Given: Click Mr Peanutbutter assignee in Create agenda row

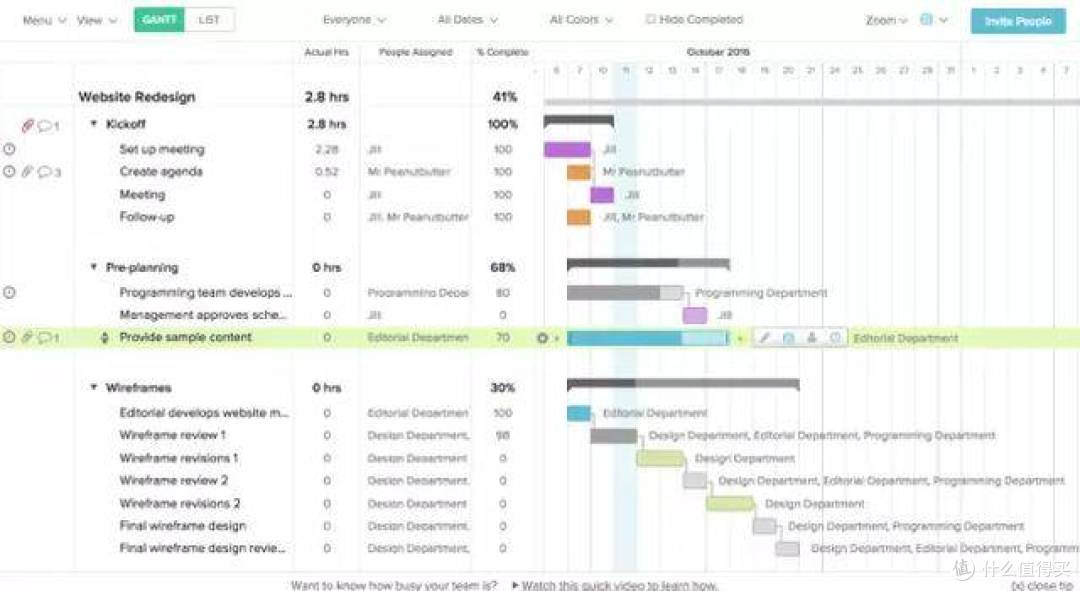Looking at the screenshot, I should point(409,172).
